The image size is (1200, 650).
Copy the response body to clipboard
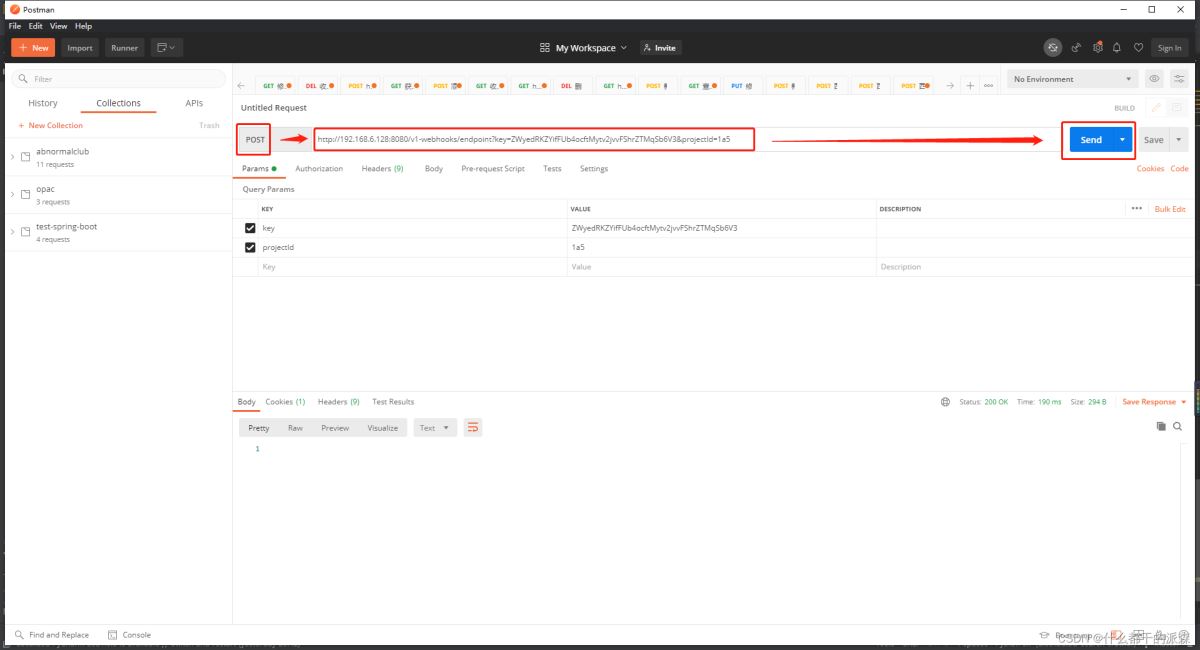tap(1161, 426)
